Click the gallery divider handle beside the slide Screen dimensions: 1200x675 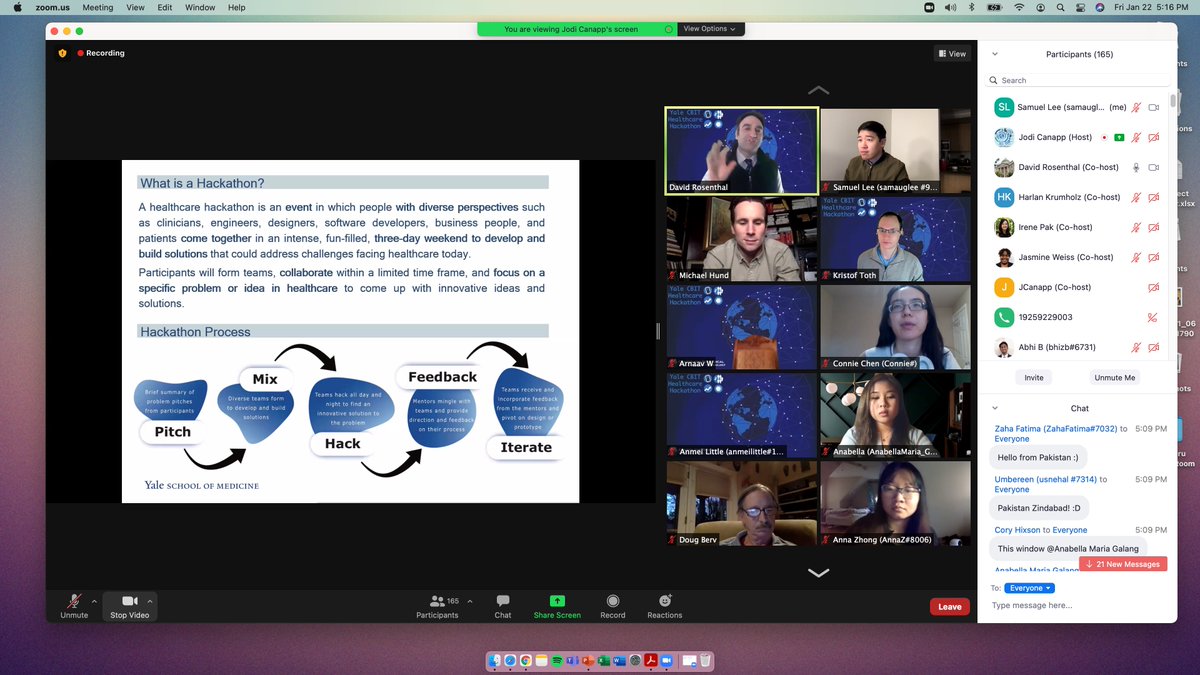click(x=658, y=330)
